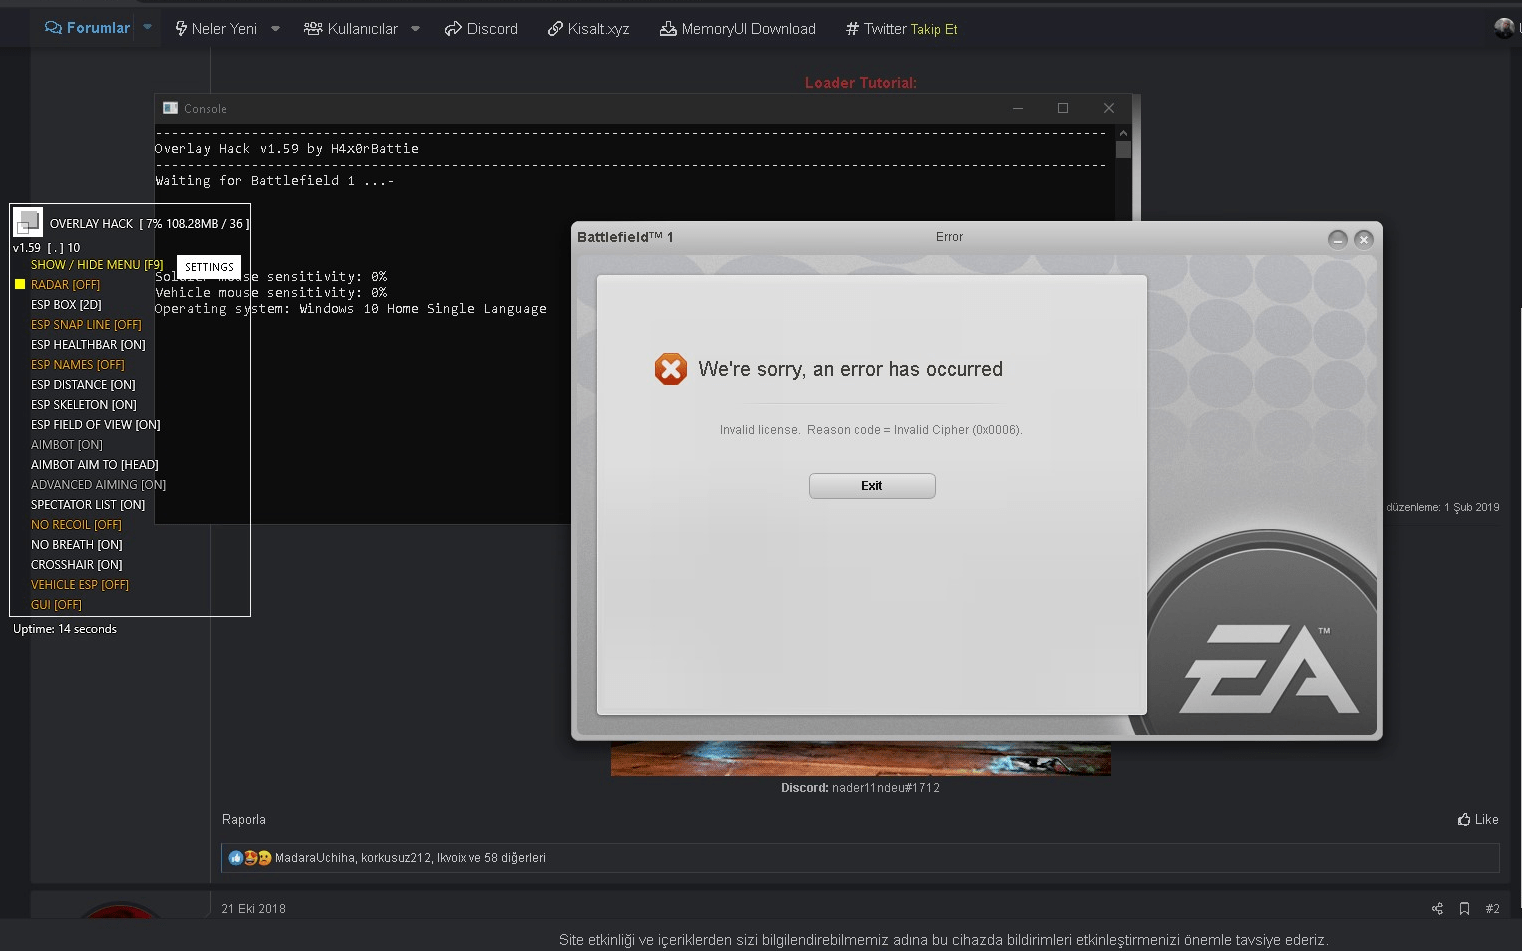Minimize the Console window
1522x951 pixels.
[x=1018, y=108]
